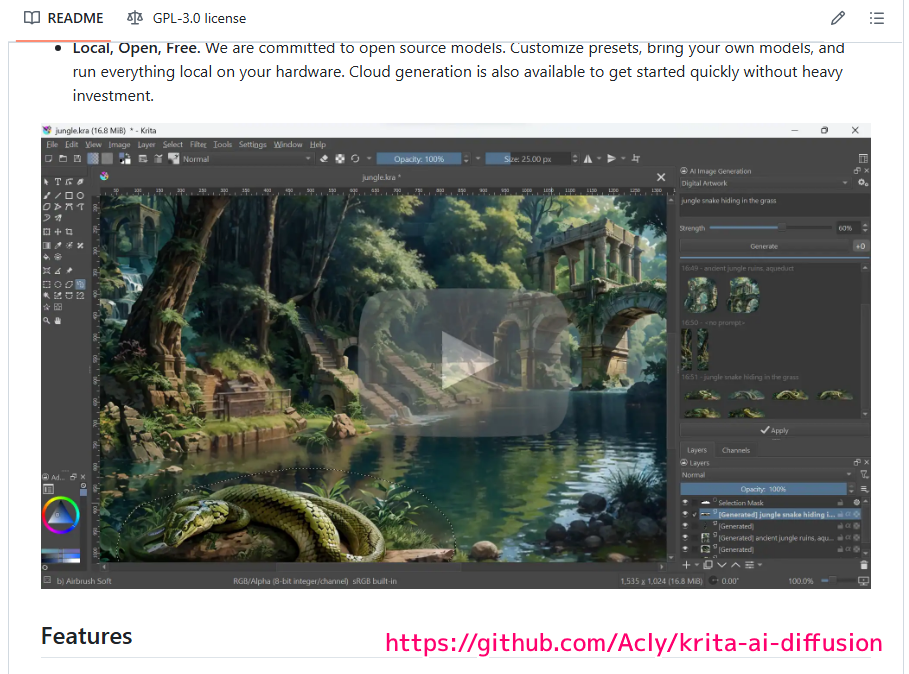Open the brush options arrow after reload icon
The width and height of the screenshot is (909, 674).
click(369, 159)
